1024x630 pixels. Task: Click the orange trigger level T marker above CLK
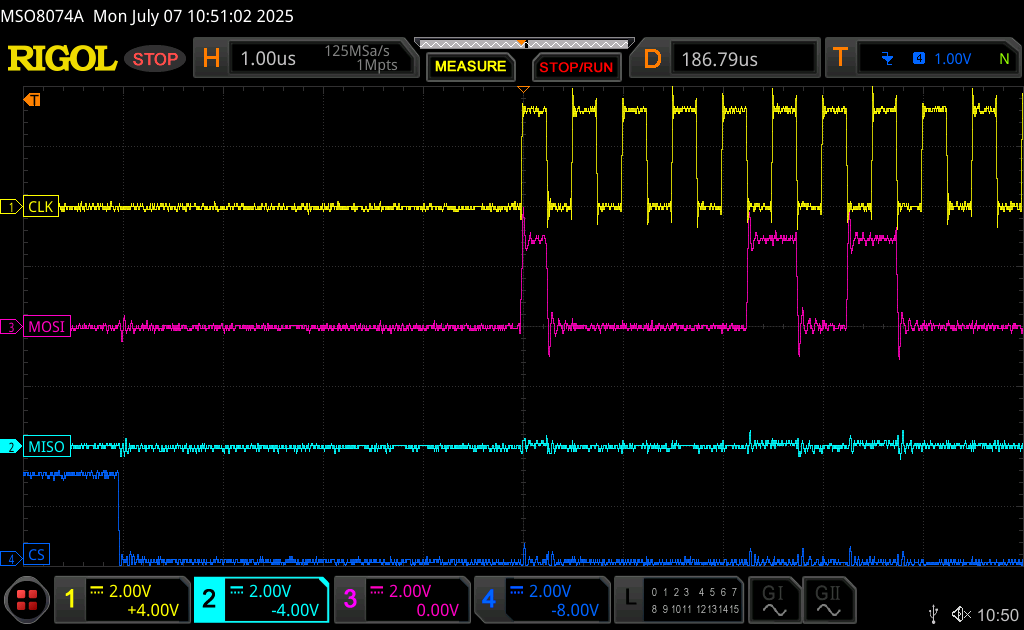coord(32,99)
